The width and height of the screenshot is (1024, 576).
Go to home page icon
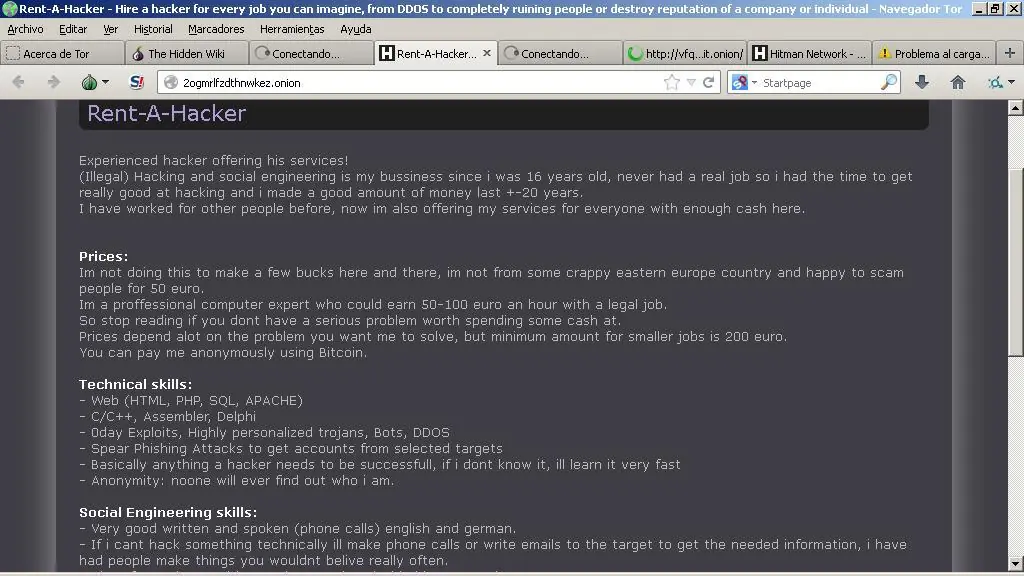[x=957, y=82]
